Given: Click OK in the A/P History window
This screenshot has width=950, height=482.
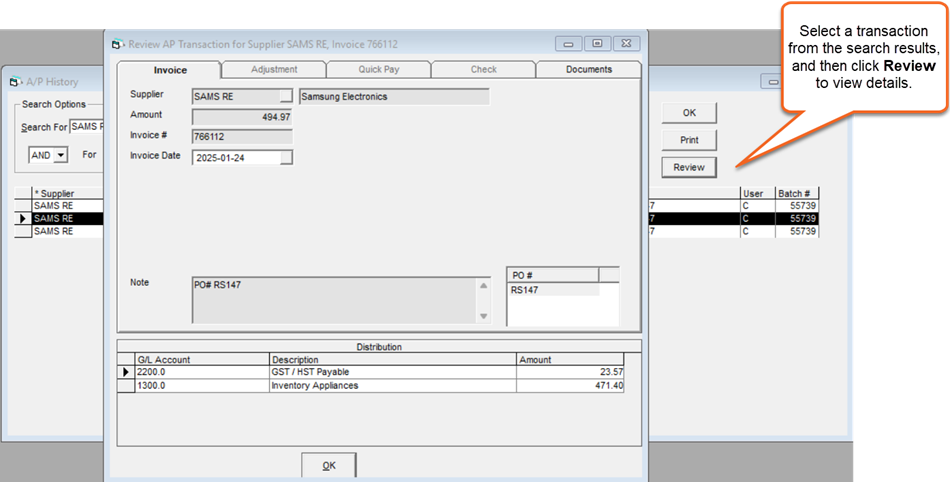Looking at the screenshot, I should pos(689,113).
